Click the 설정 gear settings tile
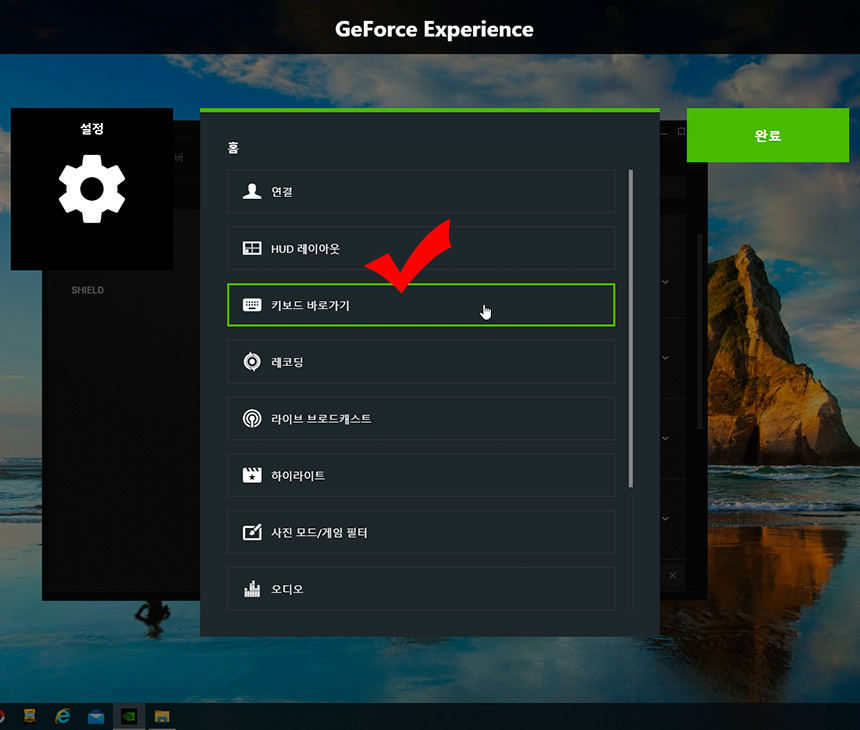860x730 pixels. tap(92, 189)
